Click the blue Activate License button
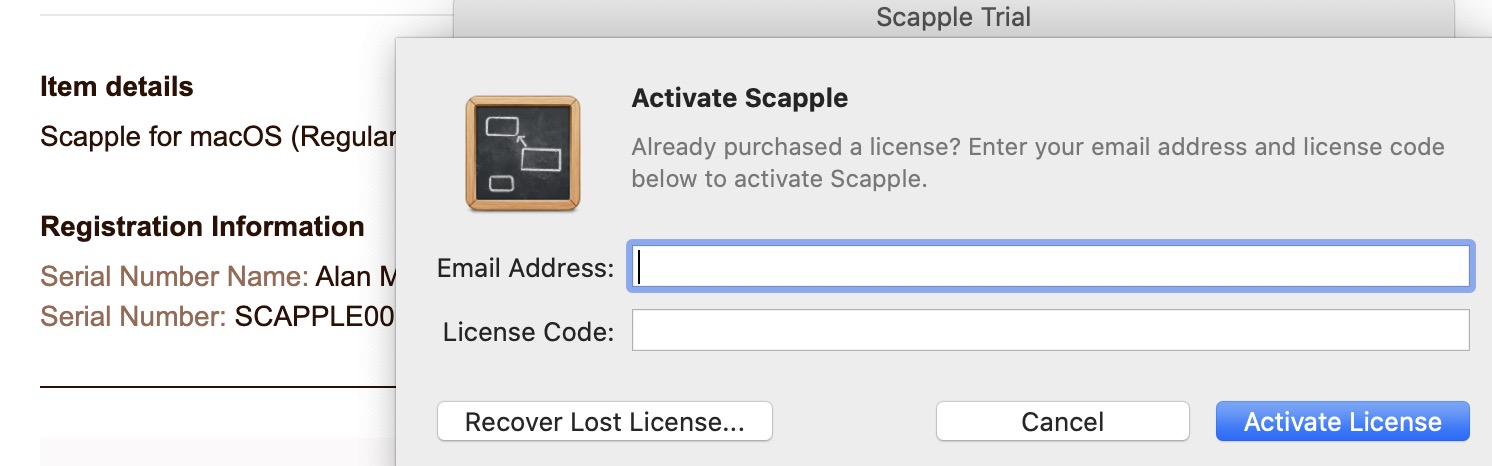This screenshot has height=466, width=1492. pyautogui.click(x=1342, y=421)
